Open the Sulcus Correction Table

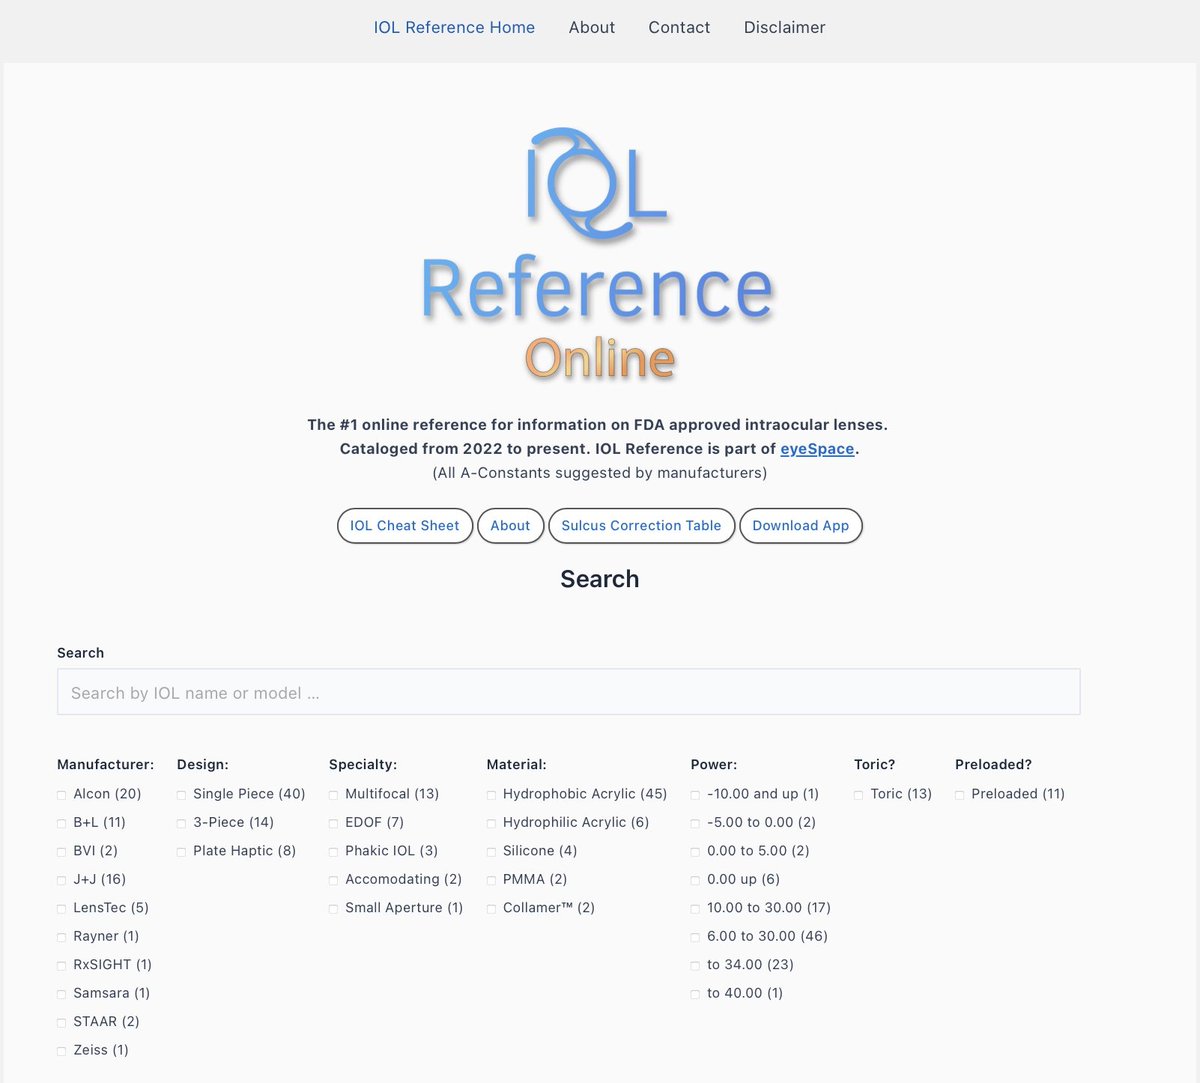tap(641, 525)
